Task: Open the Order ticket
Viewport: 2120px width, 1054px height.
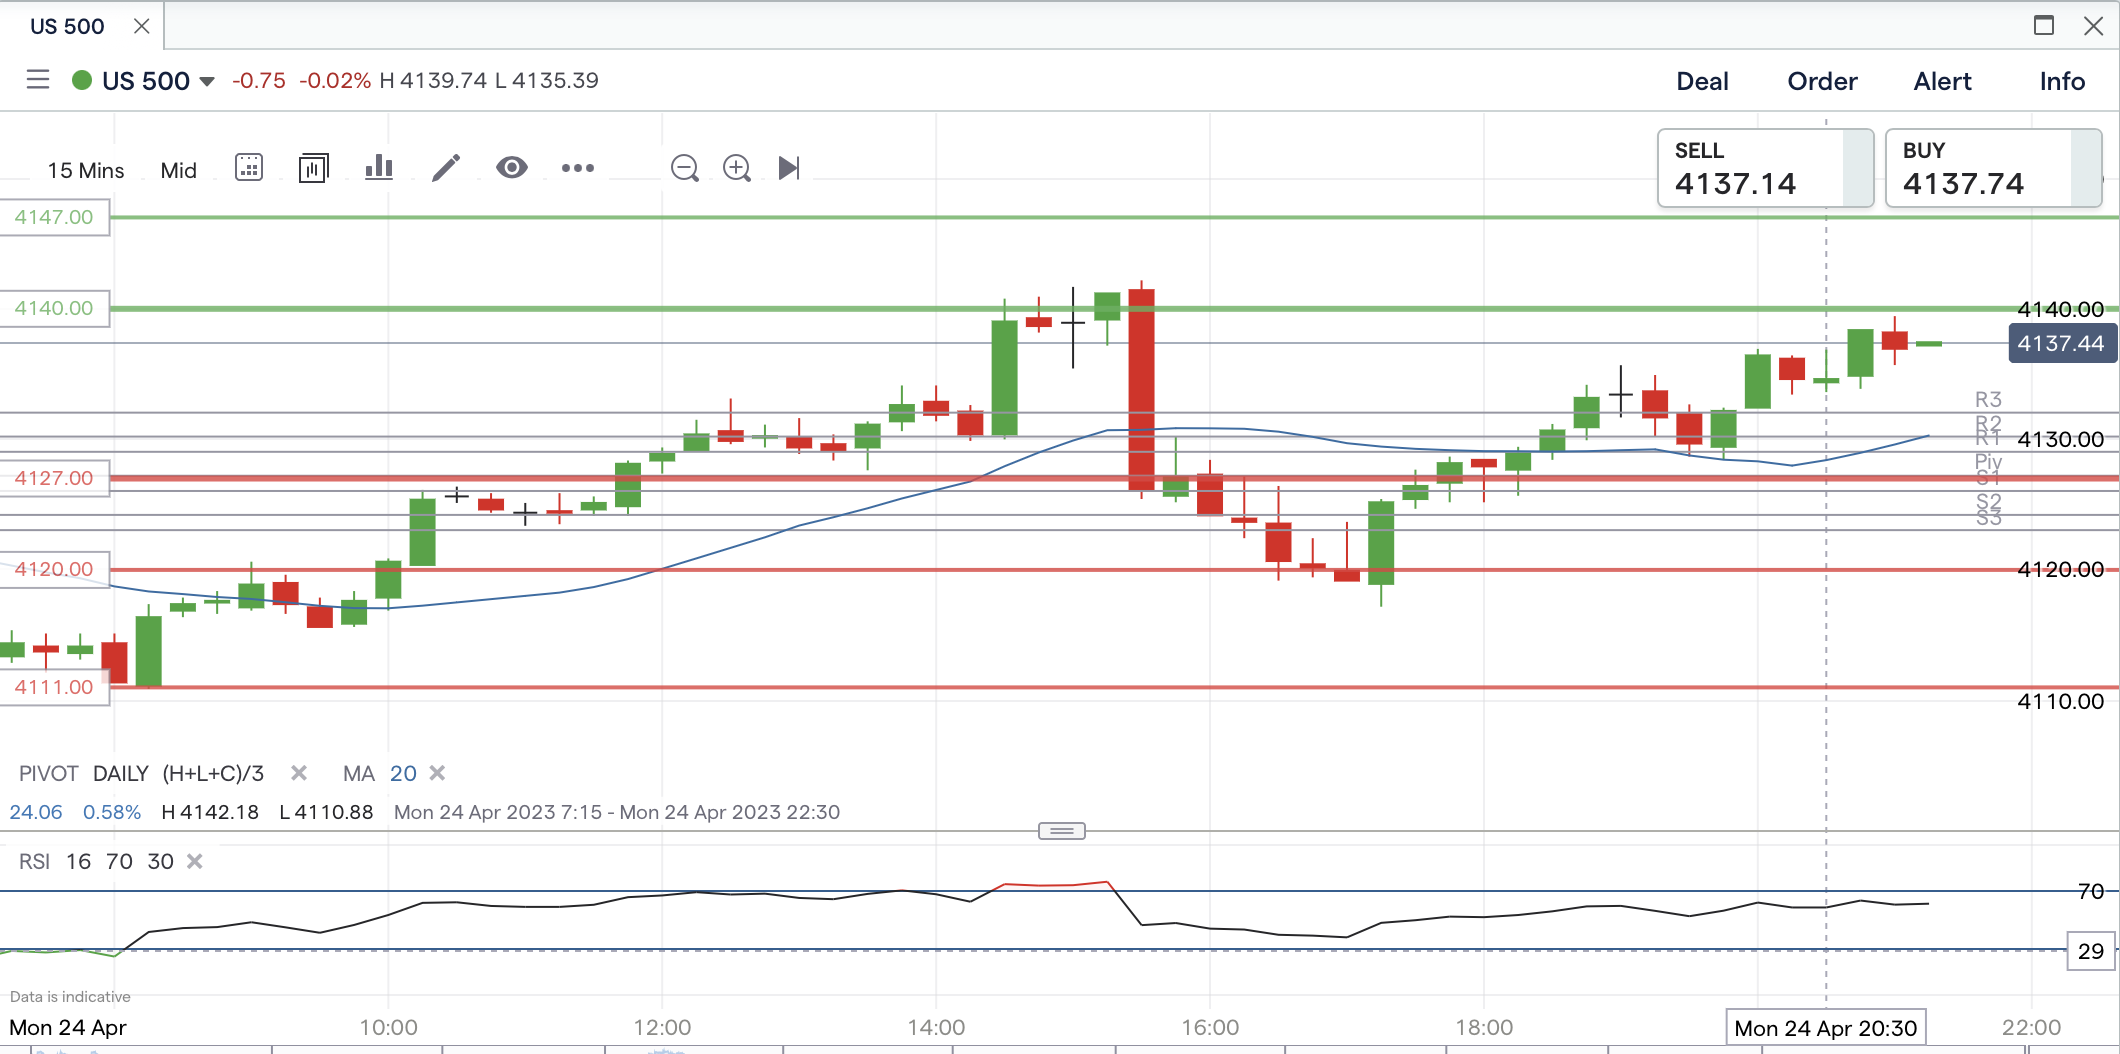Action: (x=1822, y=81)
